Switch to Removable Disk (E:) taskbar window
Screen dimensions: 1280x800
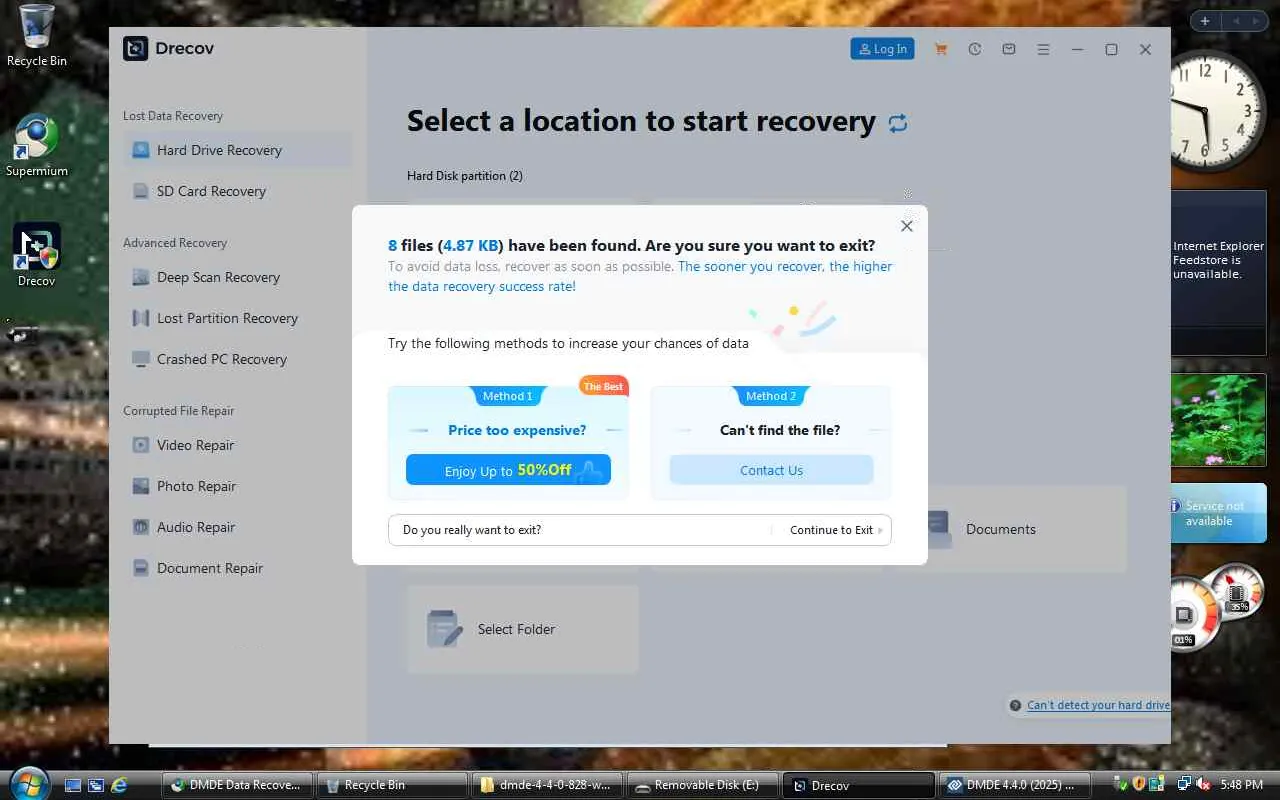(703, 786)
